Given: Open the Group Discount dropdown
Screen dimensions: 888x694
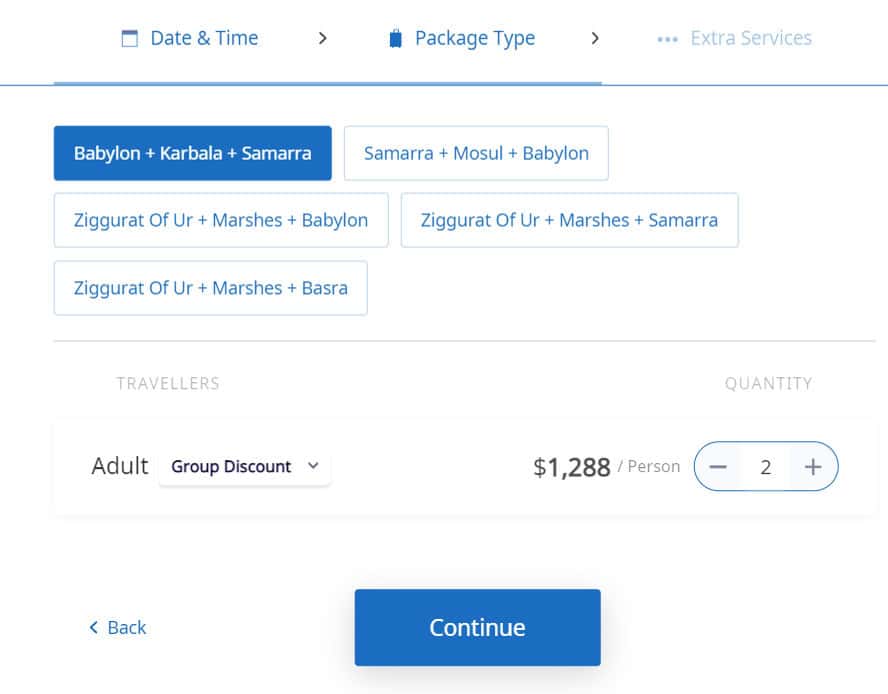Looking at the screenshot, I should 245,466.
